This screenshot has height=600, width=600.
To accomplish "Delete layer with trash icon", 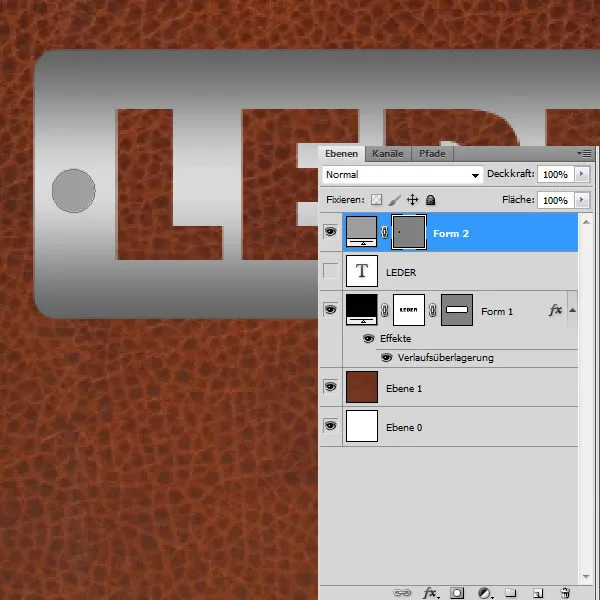I will 564,592.
